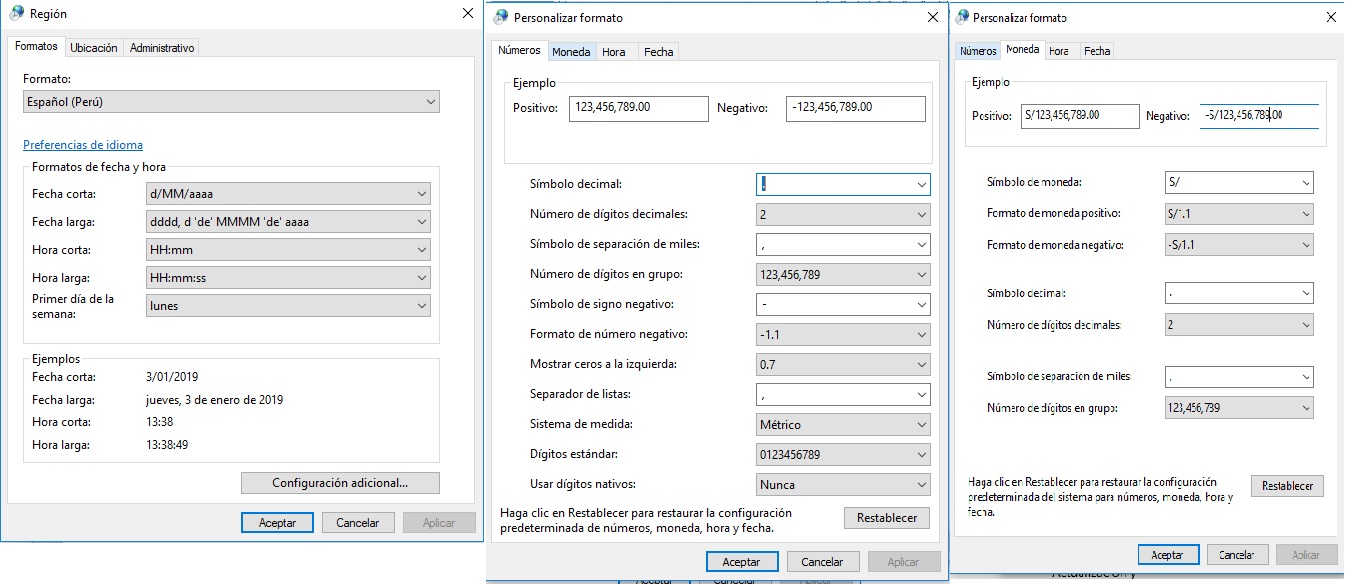Click globe icon of right Personalizar formato window

pos(962,17)
